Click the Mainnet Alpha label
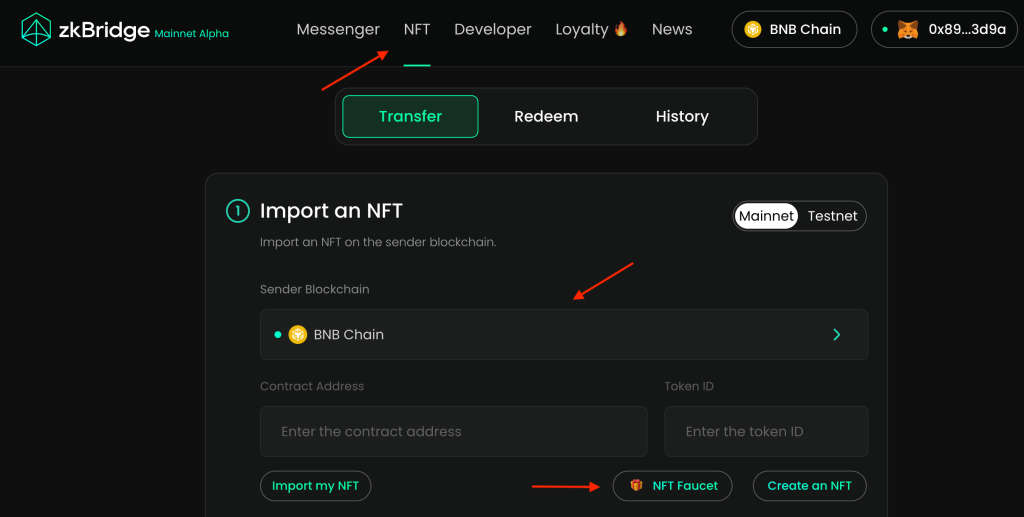The image size is (1024, 517). [x=191, y=33]
